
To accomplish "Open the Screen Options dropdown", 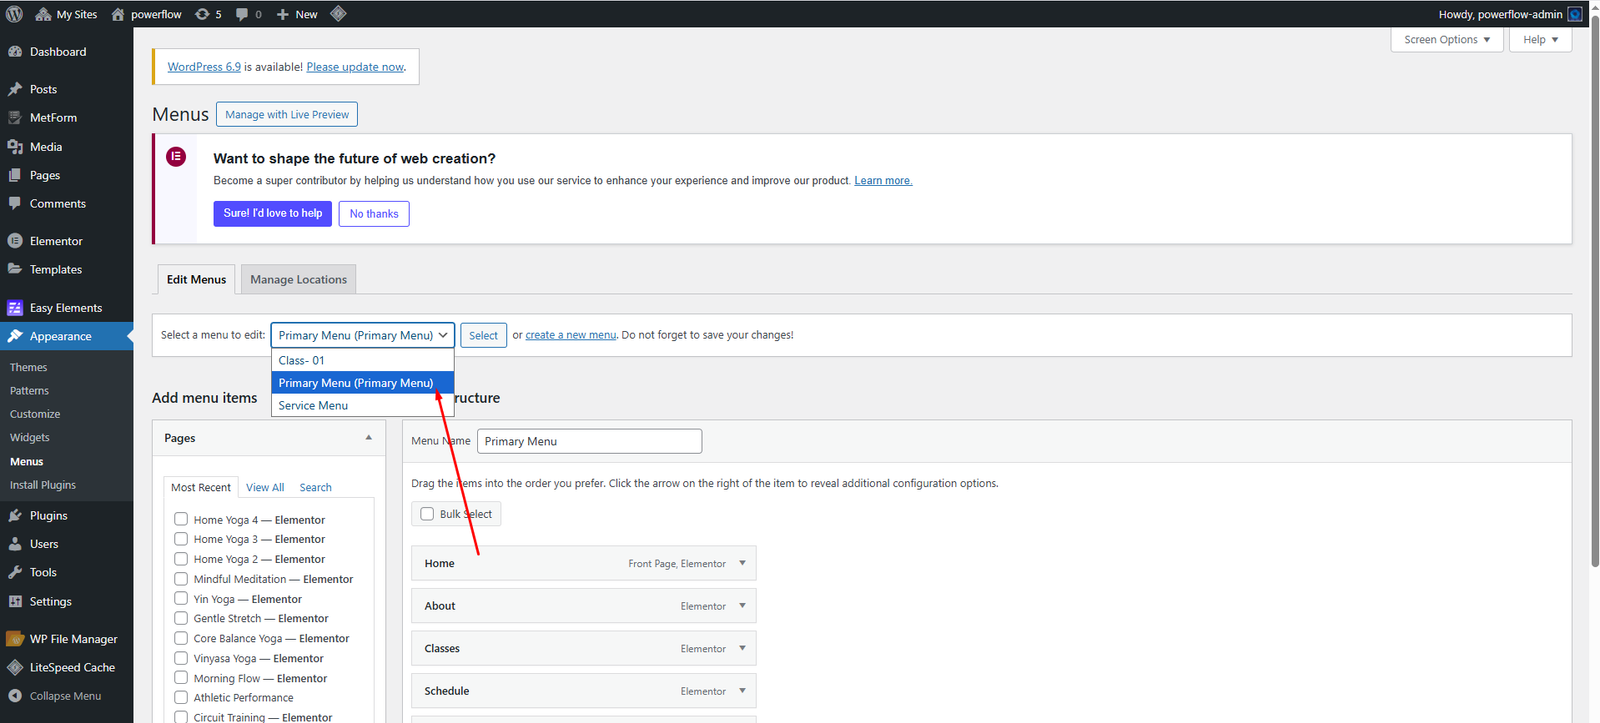I will click(1446, 40).
